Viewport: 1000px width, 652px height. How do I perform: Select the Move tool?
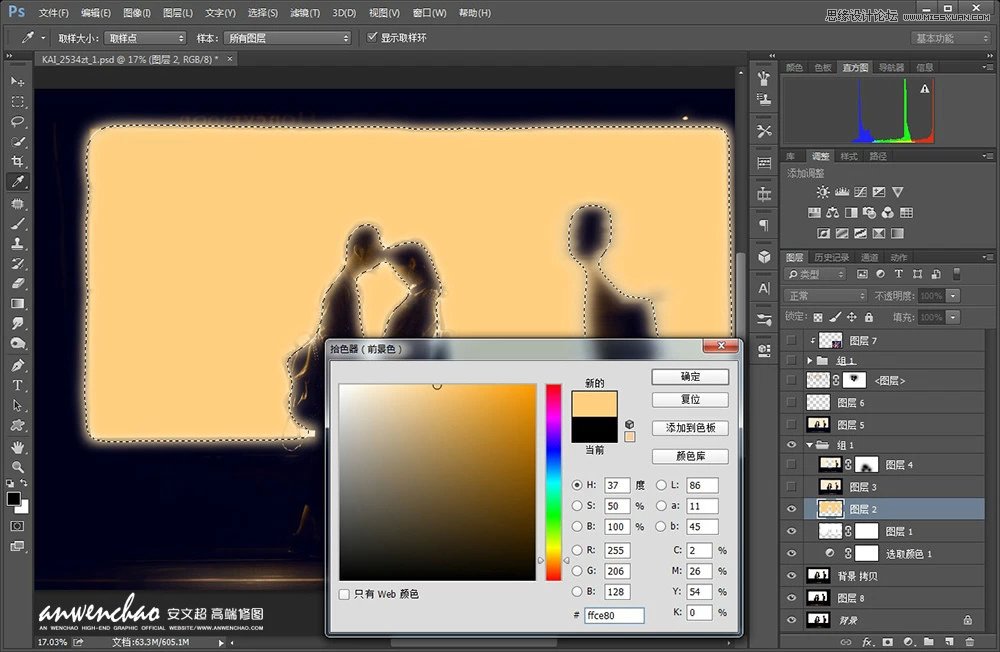pos(17,82)
